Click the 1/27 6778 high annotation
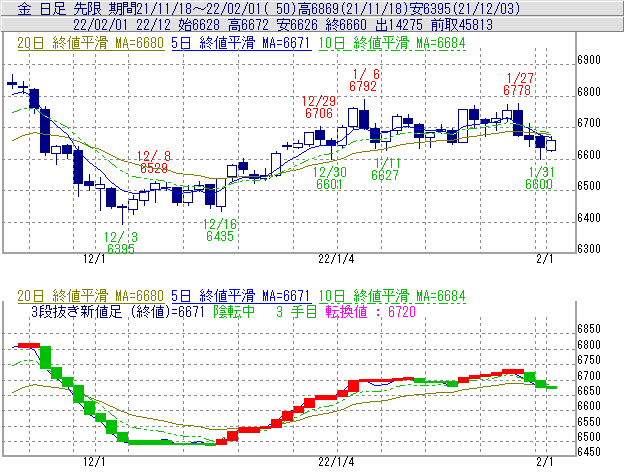624x475 pixels. 517,84
